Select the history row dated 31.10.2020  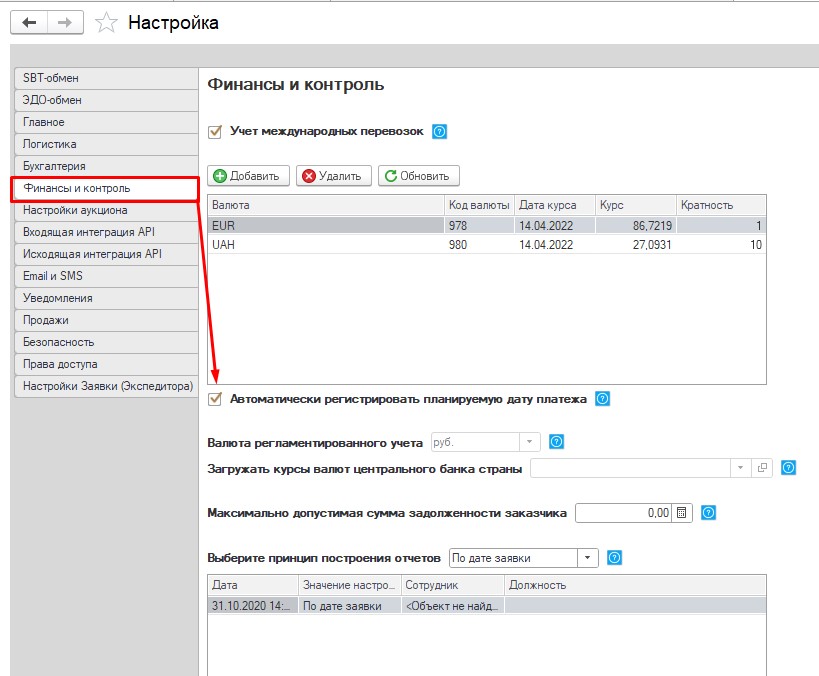487,606
